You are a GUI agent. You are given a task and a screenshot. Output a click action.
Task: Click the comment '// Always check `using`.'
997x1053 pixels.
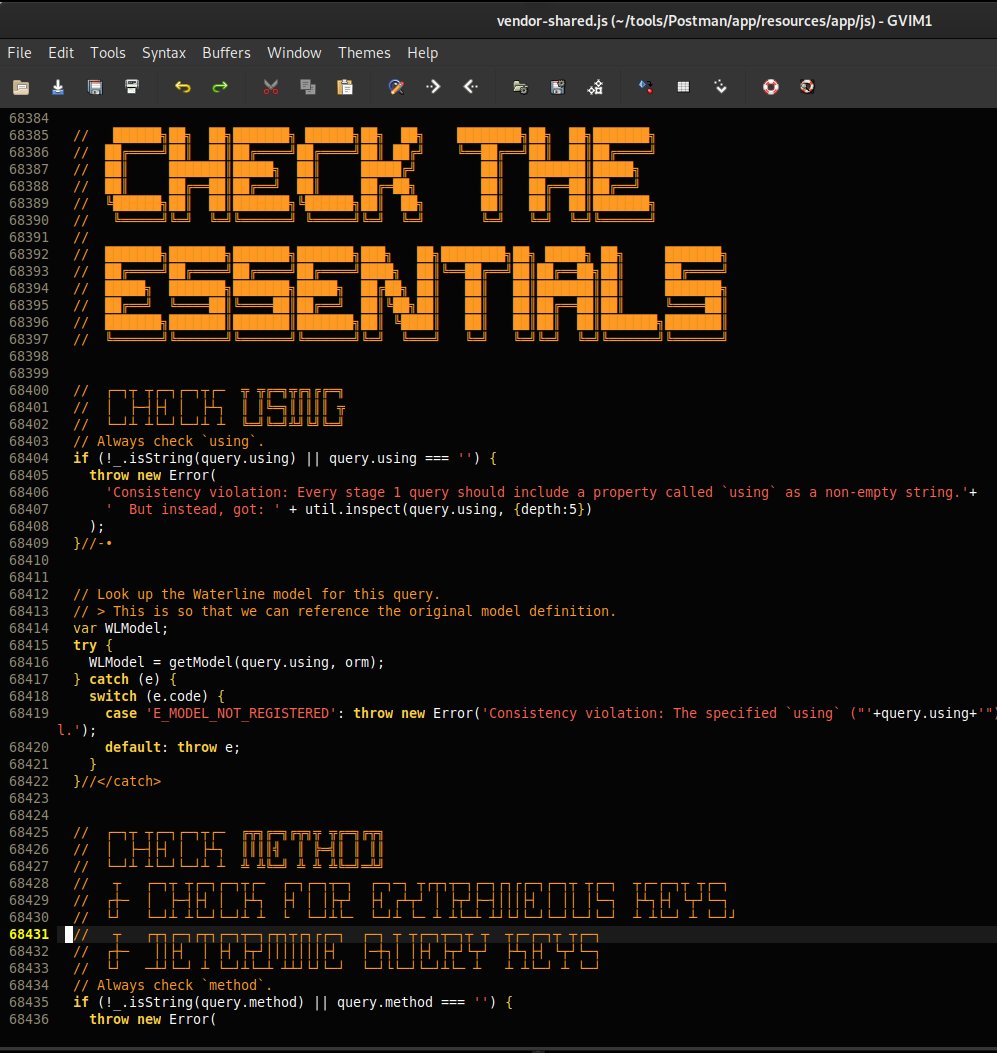[169, 441]
